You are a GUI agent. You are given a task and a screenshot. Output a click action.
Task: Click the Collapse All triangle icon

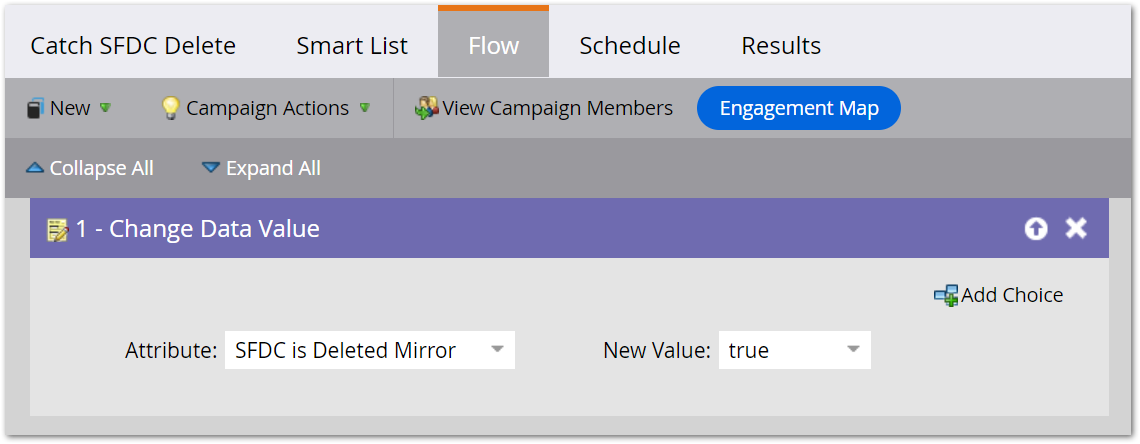point(35,168)
